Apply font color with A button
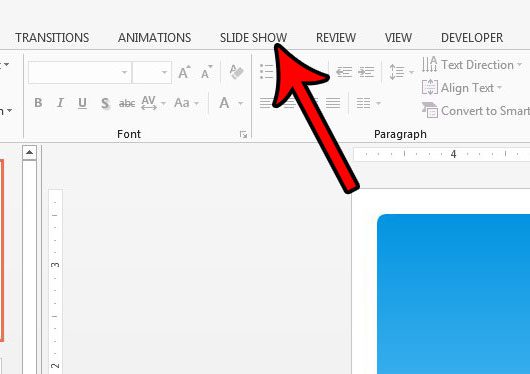 (x=224, y=103)
